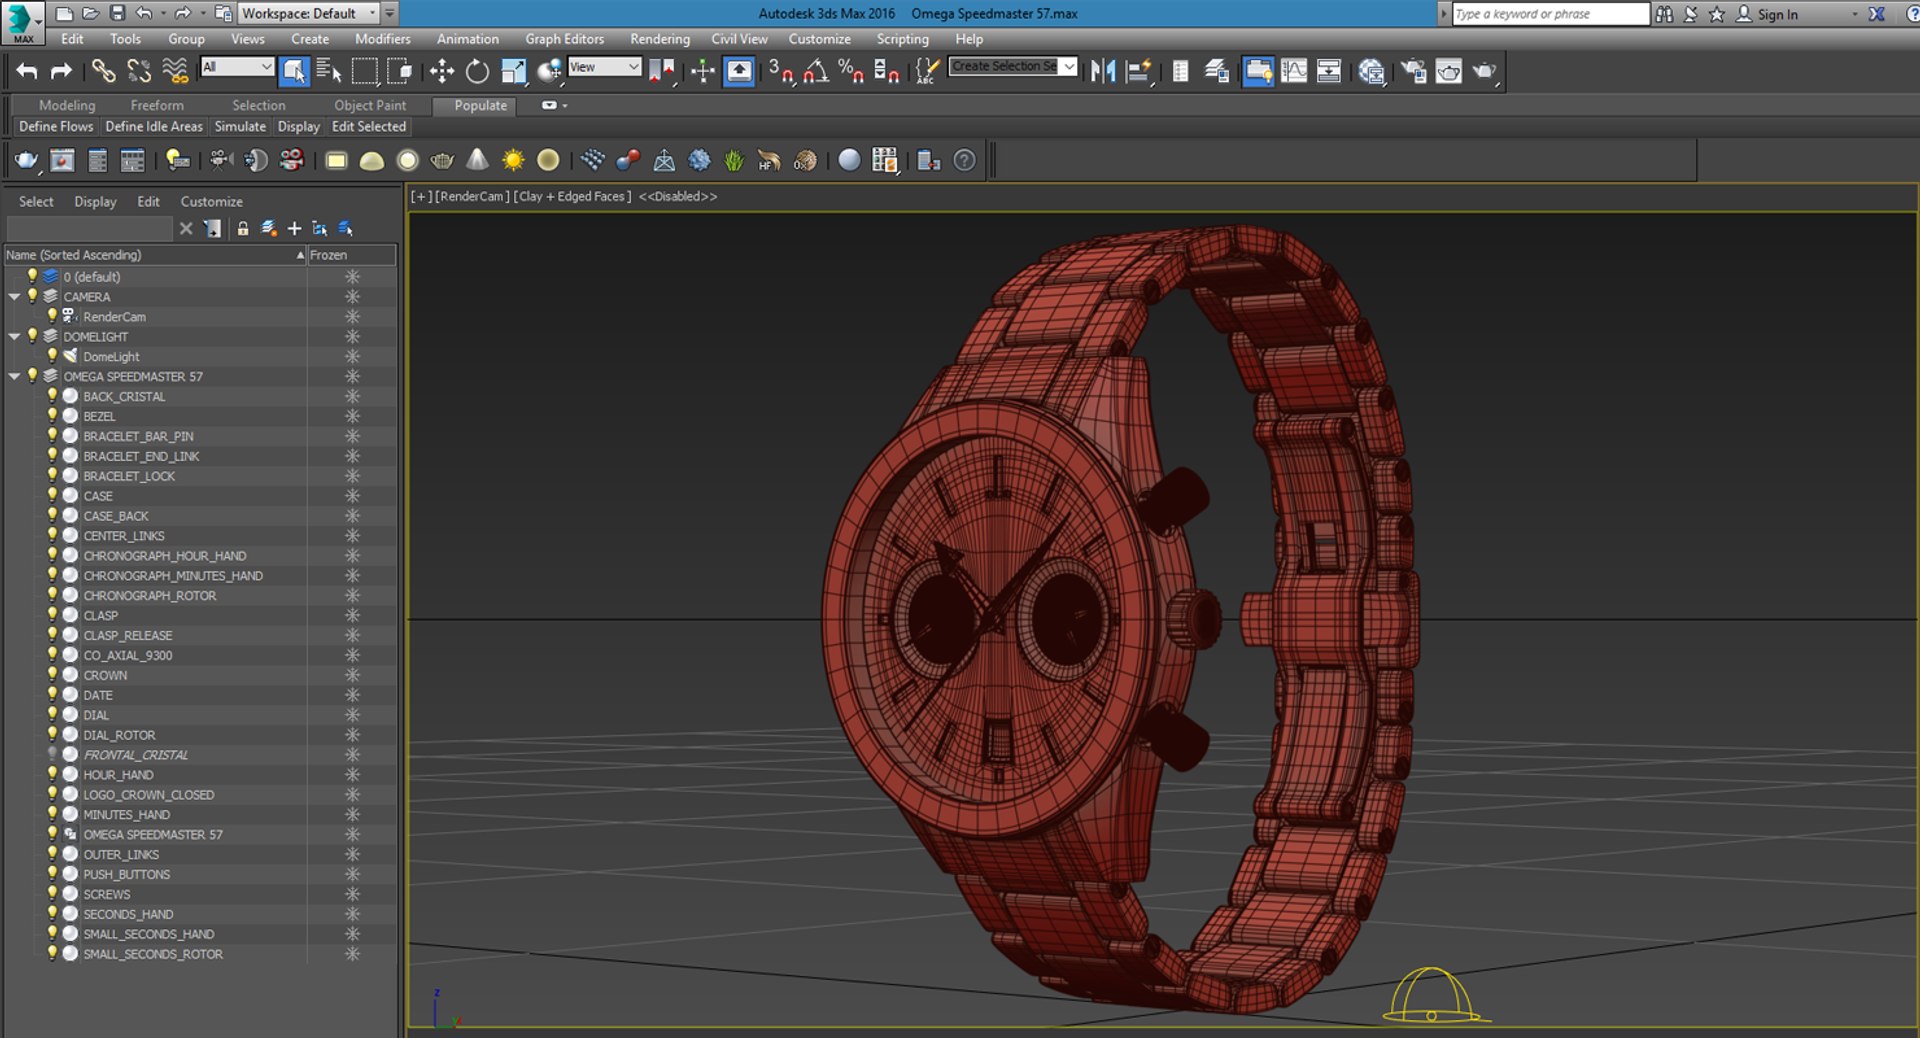Open the Scripting menu
Image resolution: width=1920 pixels, height=1038 pixels.
click(903, 39)
